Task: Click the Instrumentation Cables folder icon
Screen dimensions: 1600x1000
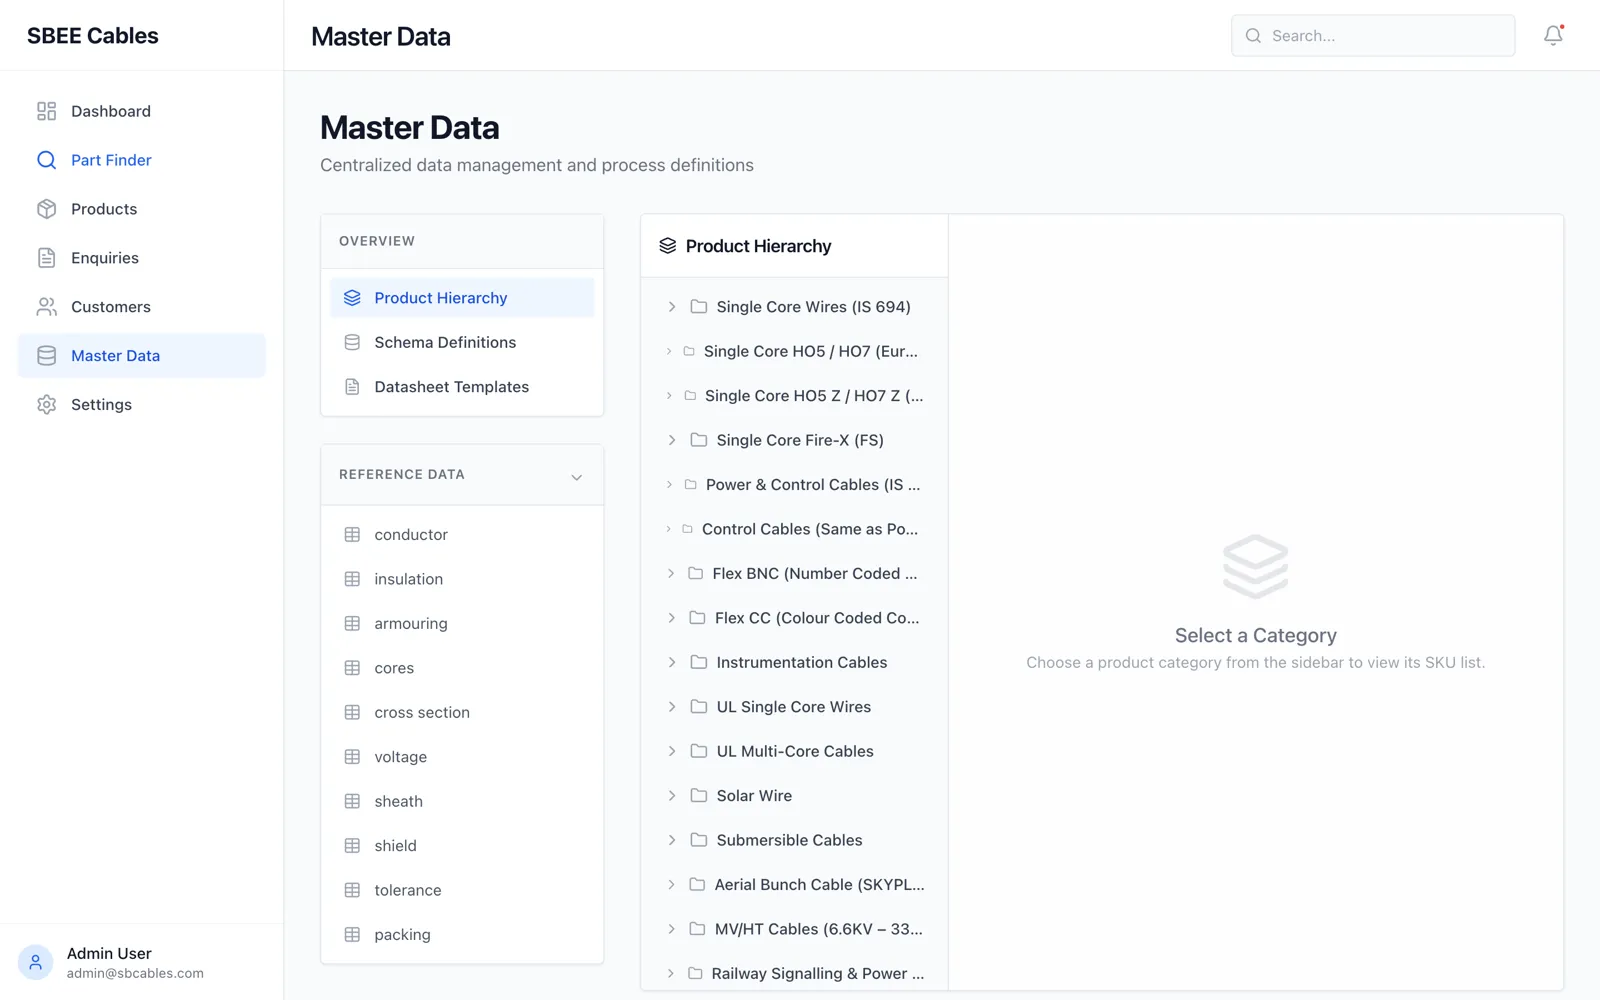Action: tap(699, 662)
